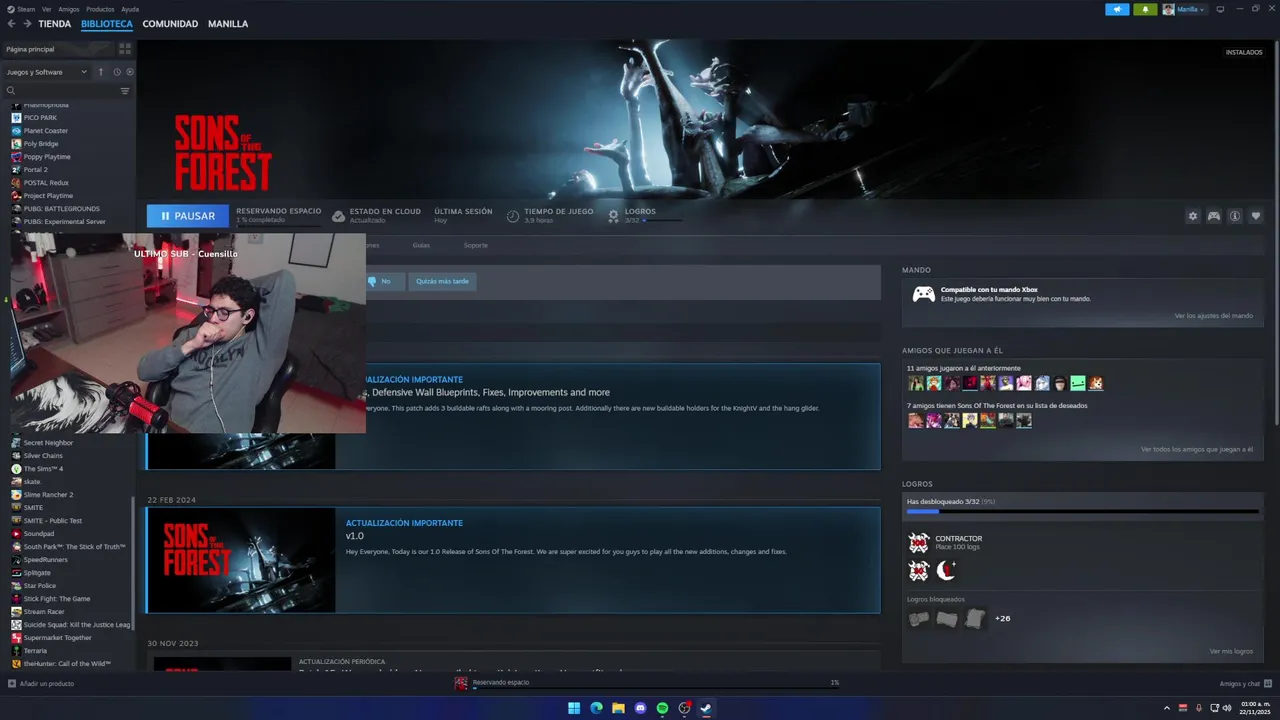Open the game info icon

pyautogui.click(x=1235, y=216)
